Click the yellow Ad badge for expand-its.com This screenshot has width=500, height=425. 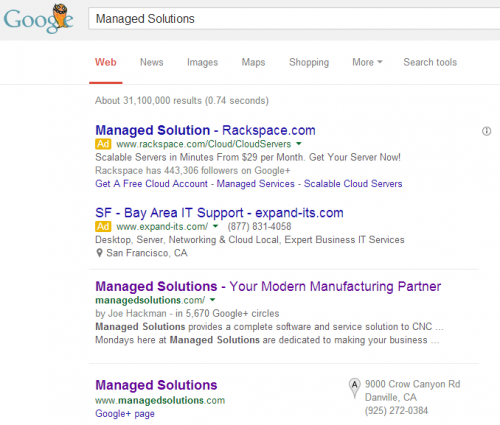point(103,226)
